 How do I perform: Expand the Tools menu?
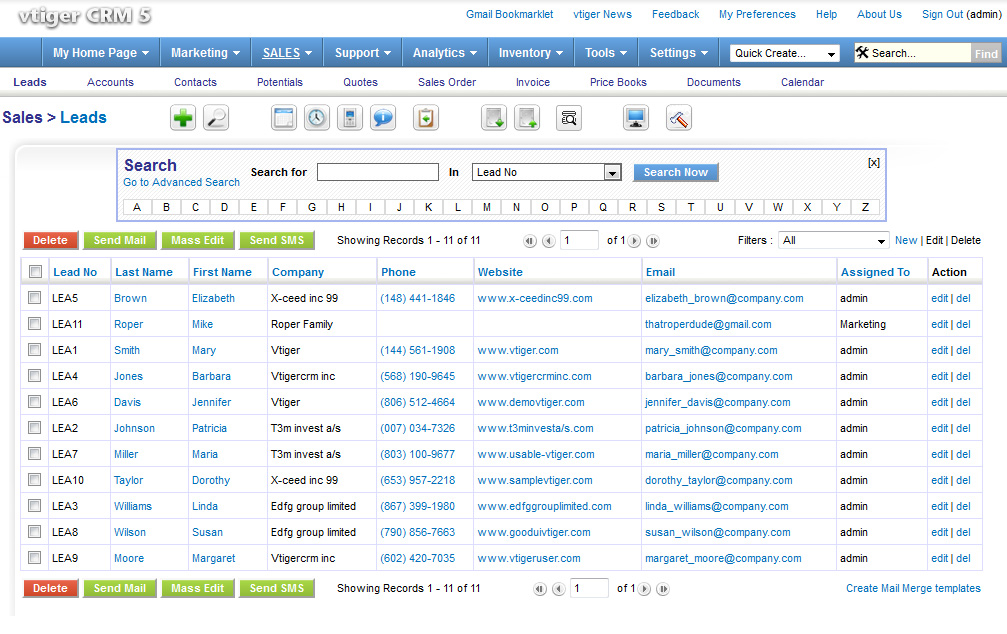(606, 53)
